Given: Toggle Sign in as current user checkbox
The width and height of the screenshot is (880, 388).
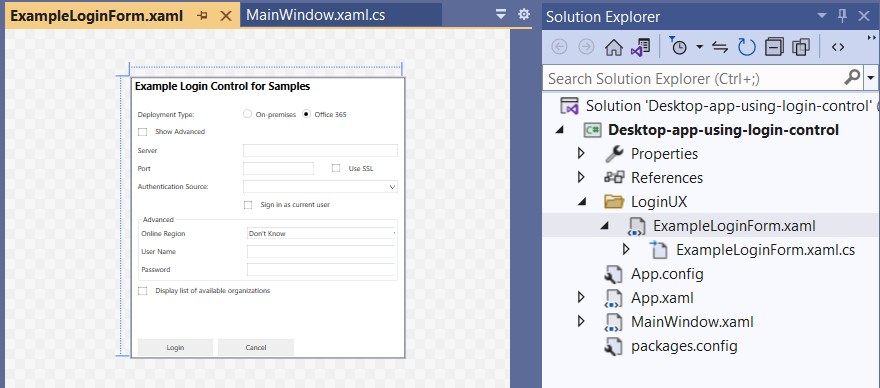Looking at the screenshot, I should pos(248,205).
